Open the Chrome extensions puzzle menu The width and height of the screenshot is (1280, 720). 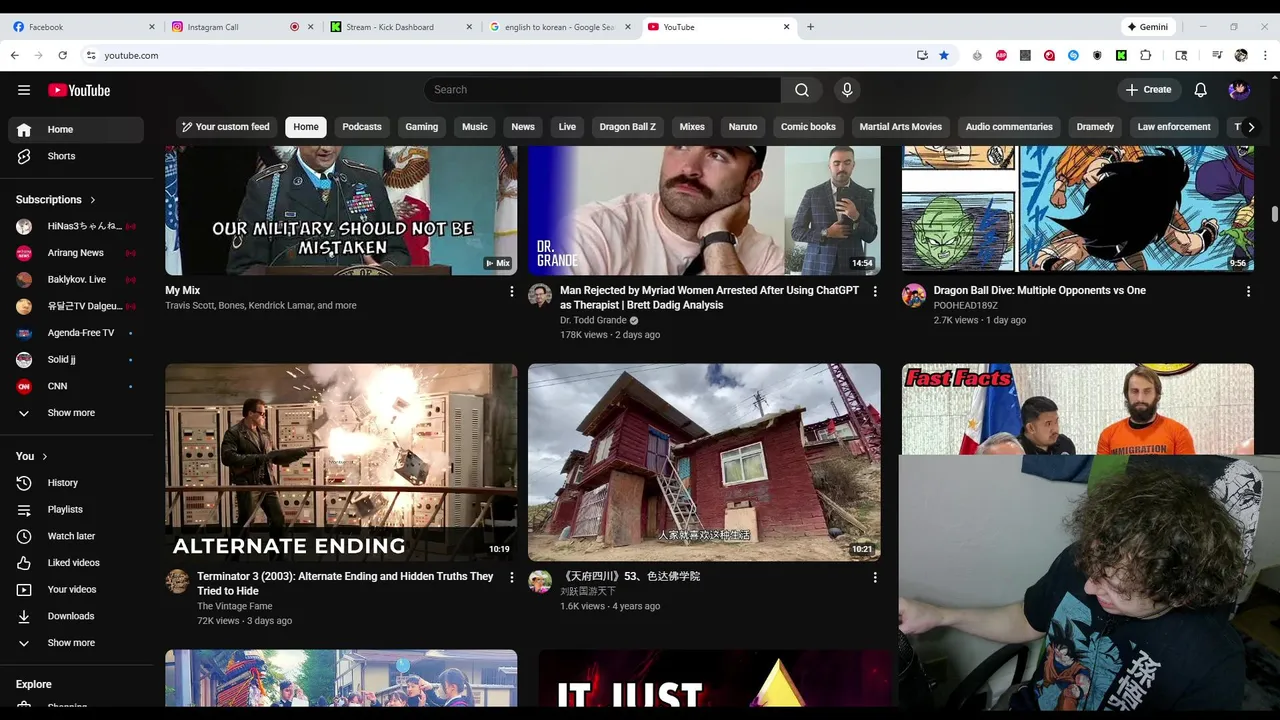pyautogui.click(x=1145, y=55)
